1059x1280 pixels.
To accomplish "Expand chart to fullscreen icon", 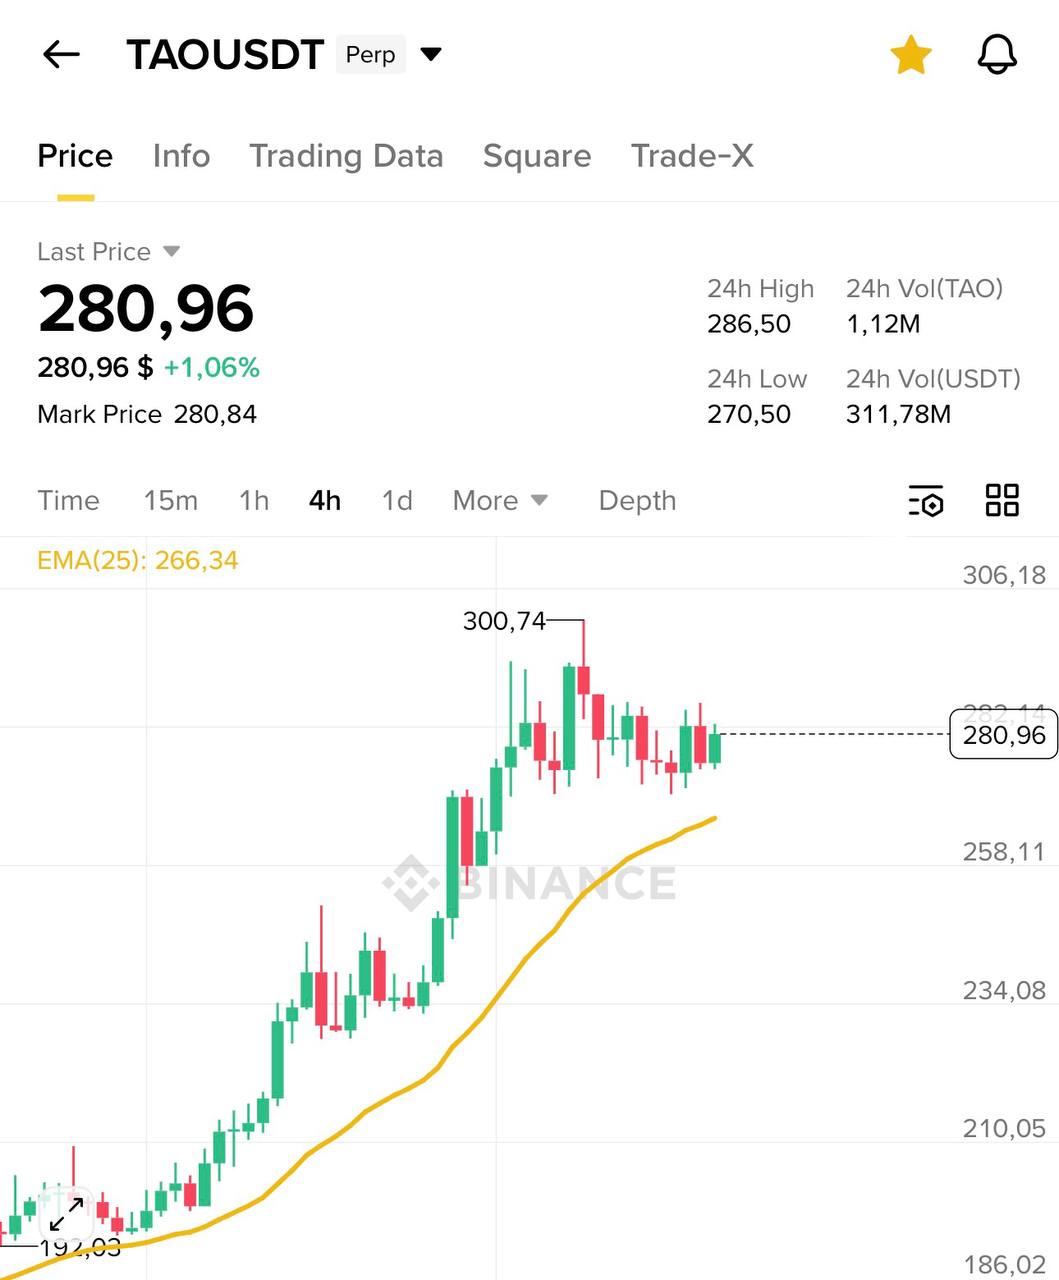I will 66,1214.
